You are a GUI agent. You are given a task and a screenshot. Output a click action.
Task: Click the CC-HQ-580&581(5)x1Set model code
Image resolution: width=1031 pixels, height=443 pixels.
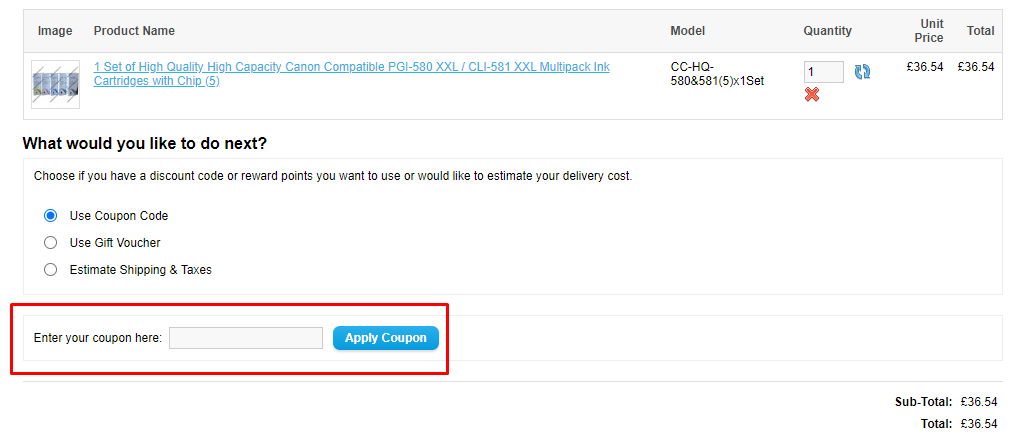[717, 74]
